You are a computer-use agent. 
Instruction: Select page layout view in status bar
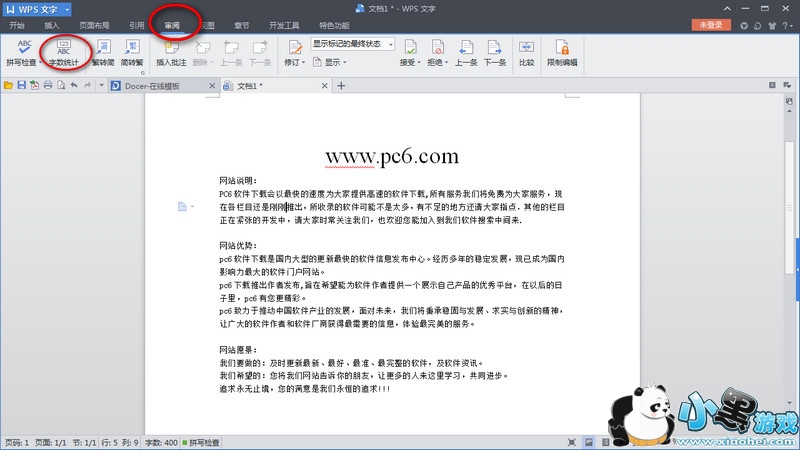(589, 442)
